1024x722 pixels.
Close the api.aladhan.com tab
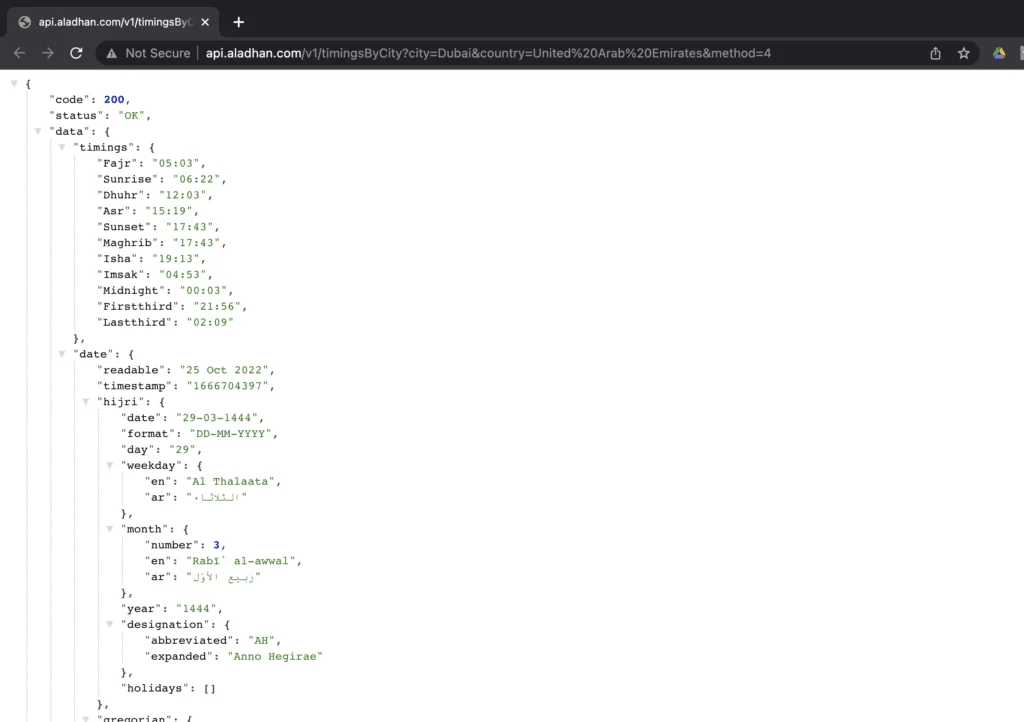[205, 22]
